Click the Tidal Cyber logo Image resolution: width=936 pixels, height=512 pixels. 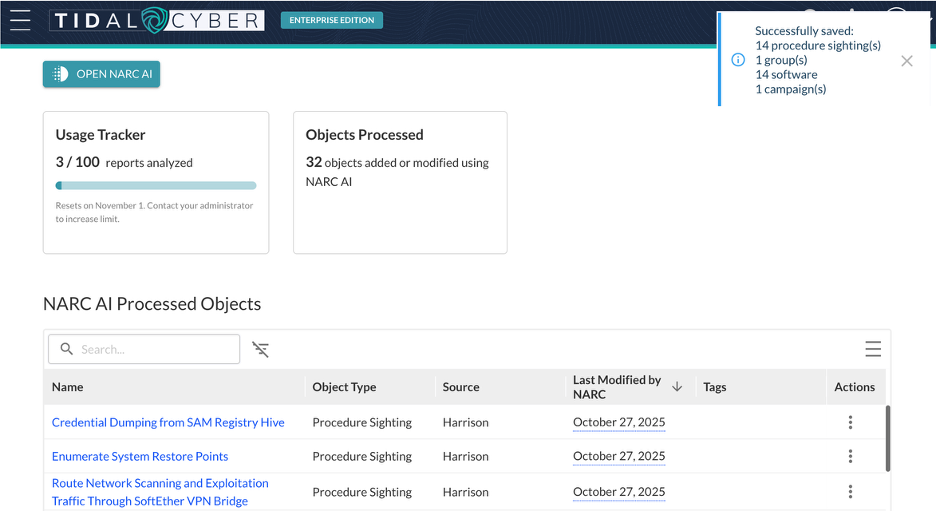pyautogui.click(x=156, y=20)
